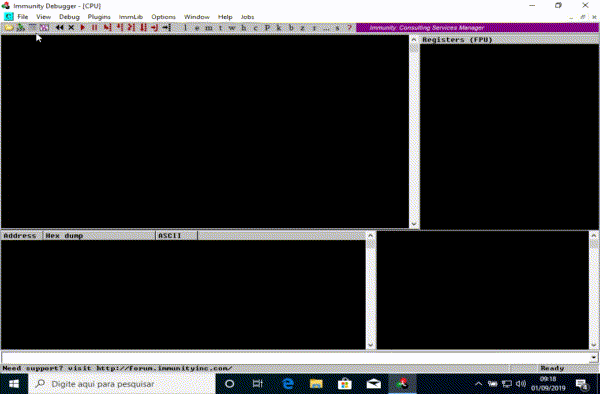Image resolution: width=600 pixels, height=394 pixels.
Task: Show the log window via the 'l' button
Action: [185, 28]
